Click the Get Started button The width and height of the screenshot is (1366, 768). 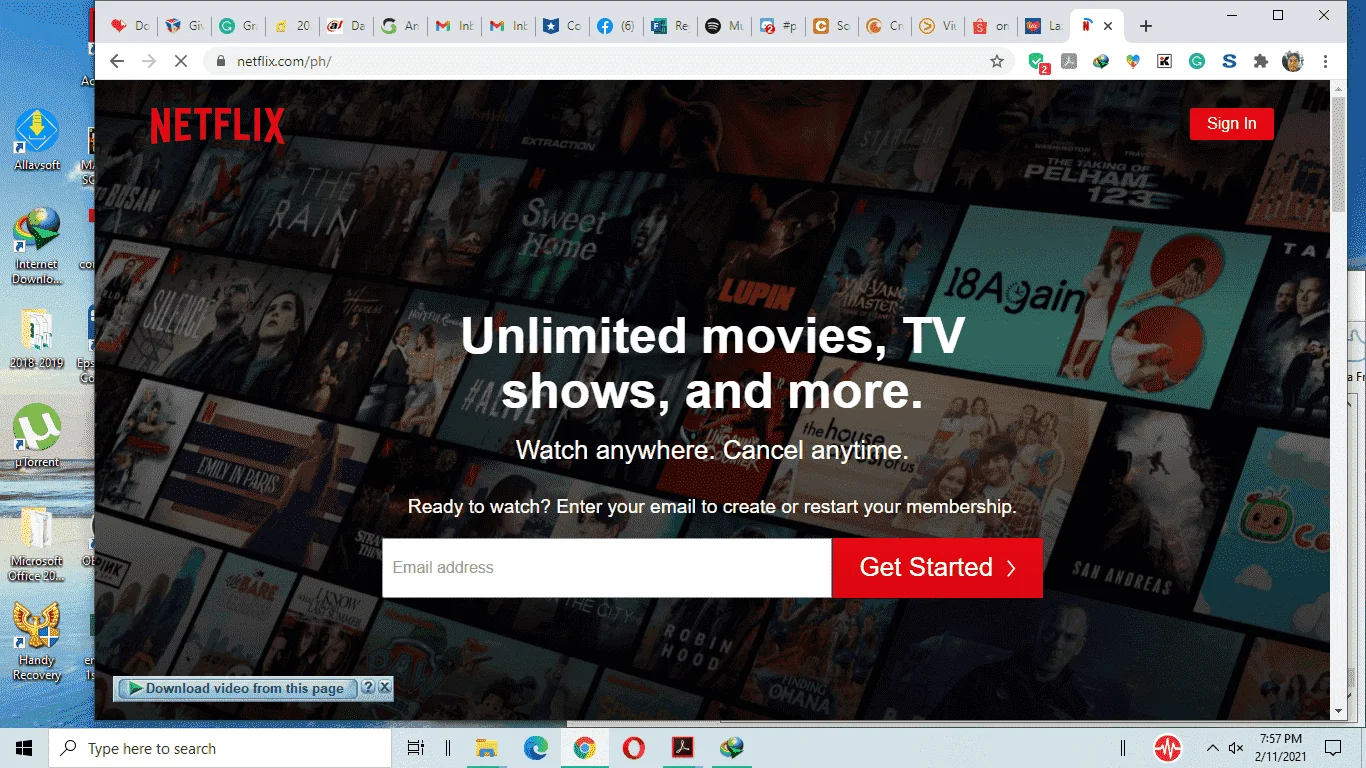click(937, 568)
